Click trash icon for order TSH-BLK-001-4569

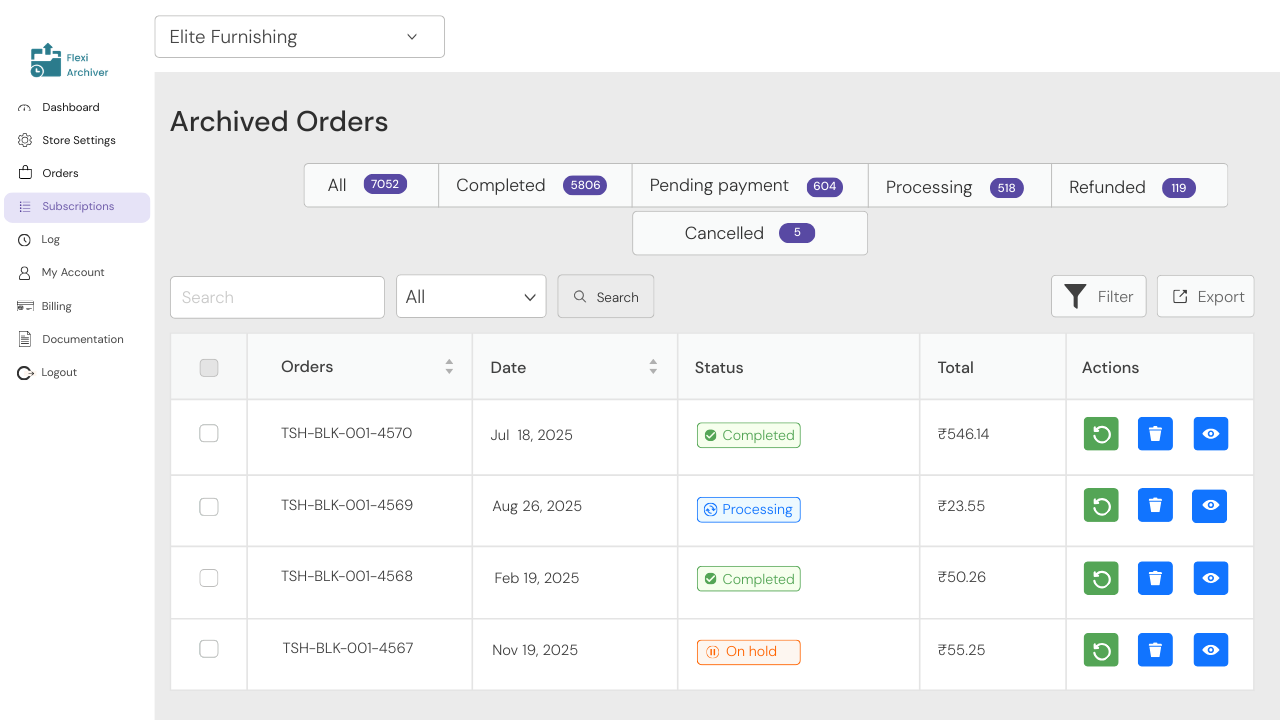[1155, 506]
